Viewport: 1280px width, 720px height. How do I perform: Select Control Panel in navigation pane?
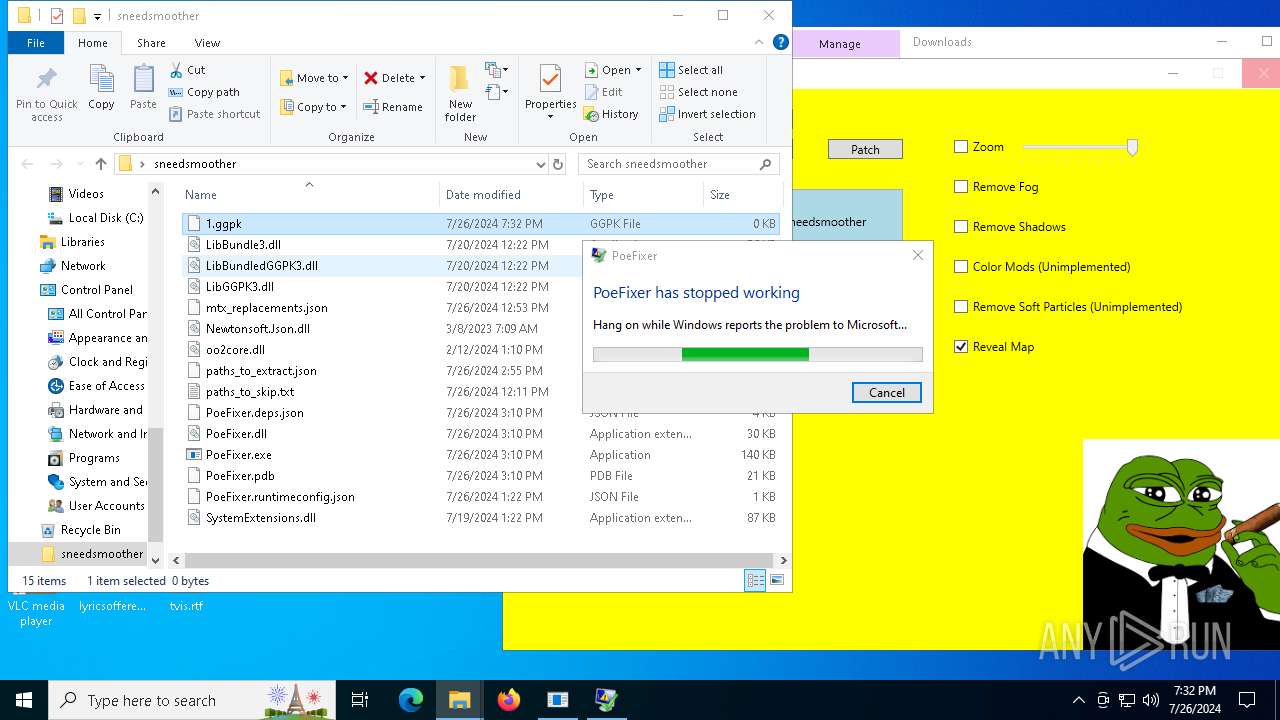[x=97, y=290]
